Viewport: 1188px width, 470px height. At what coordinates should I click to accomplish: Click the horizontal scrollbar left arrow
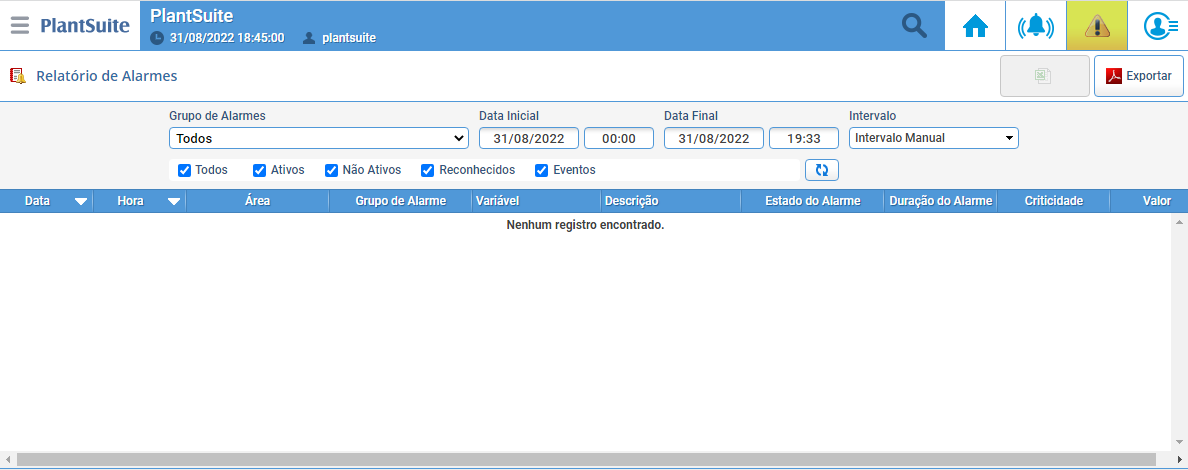coord(8,459)
